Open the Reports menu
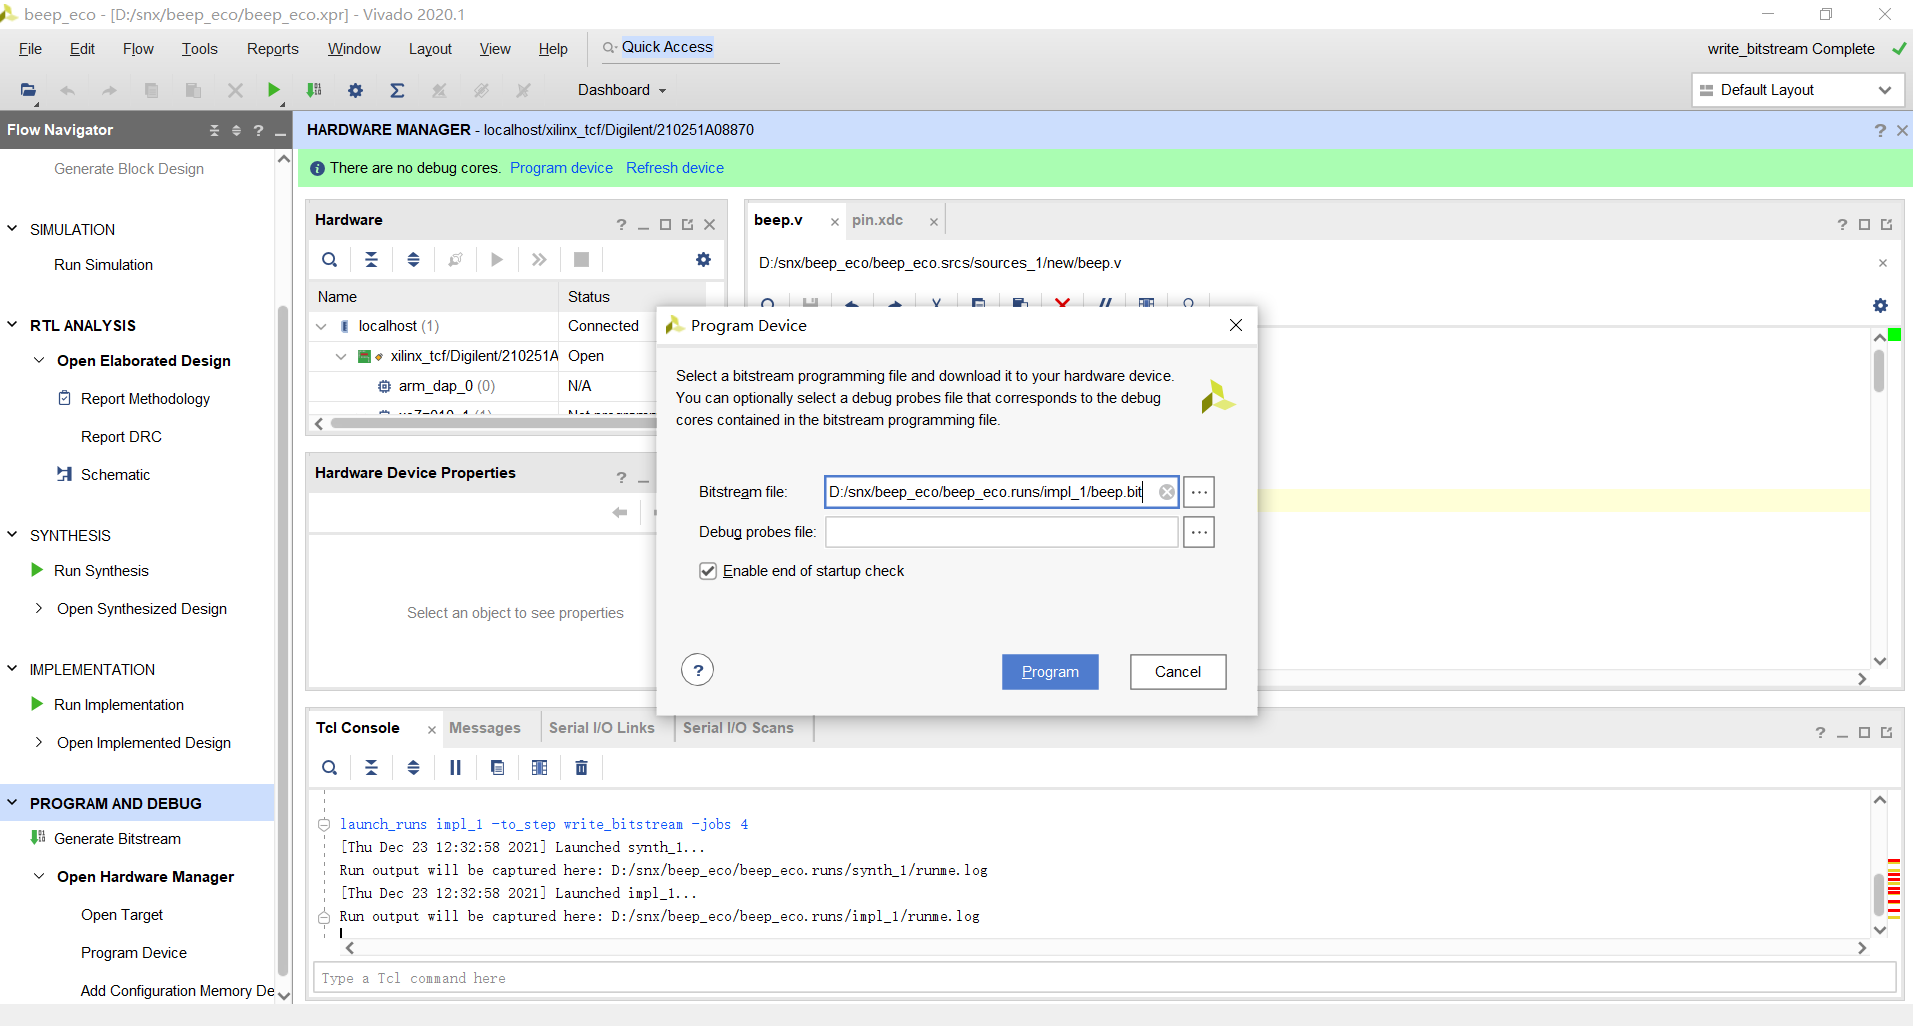Image resolution: width=1913 pixels, height=1026 pixels. tap(273, 49)
